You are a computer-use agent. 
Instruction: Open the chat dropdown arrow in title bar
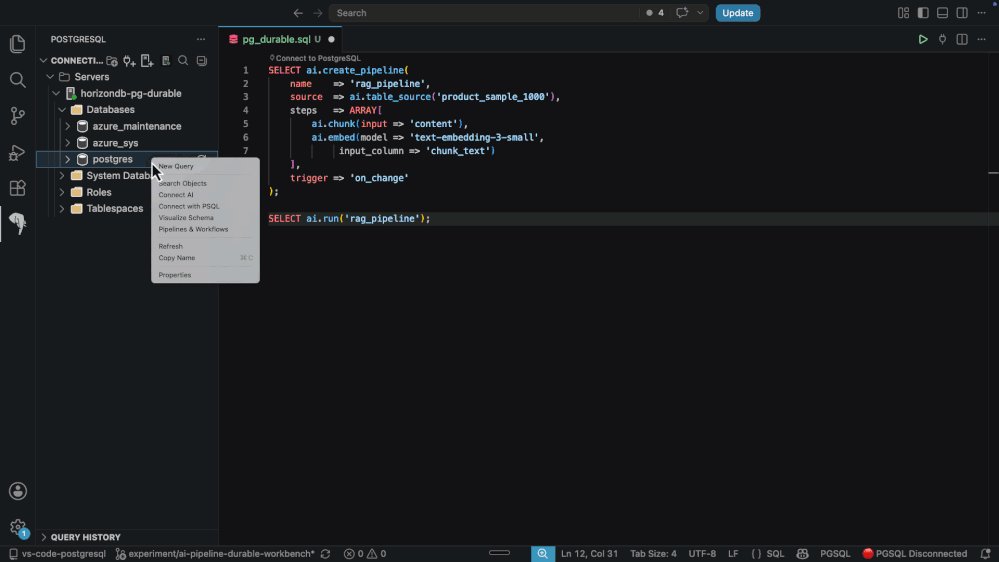[x=700, y=13]
